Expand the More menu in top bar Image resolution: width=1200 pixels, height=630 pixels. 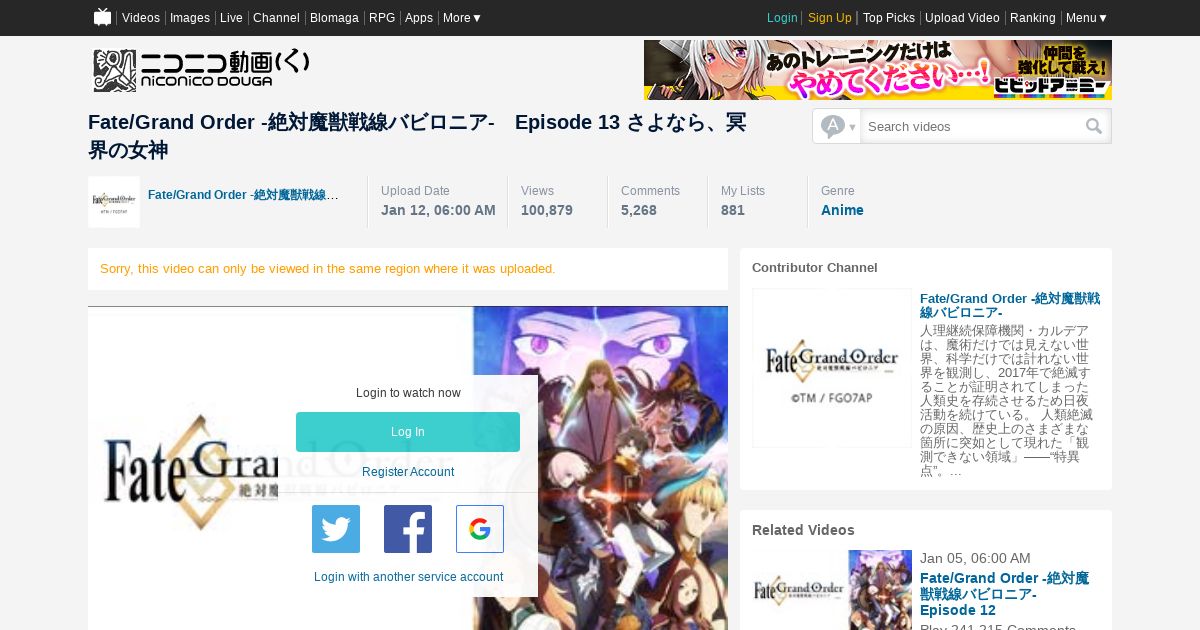(462, 18)
